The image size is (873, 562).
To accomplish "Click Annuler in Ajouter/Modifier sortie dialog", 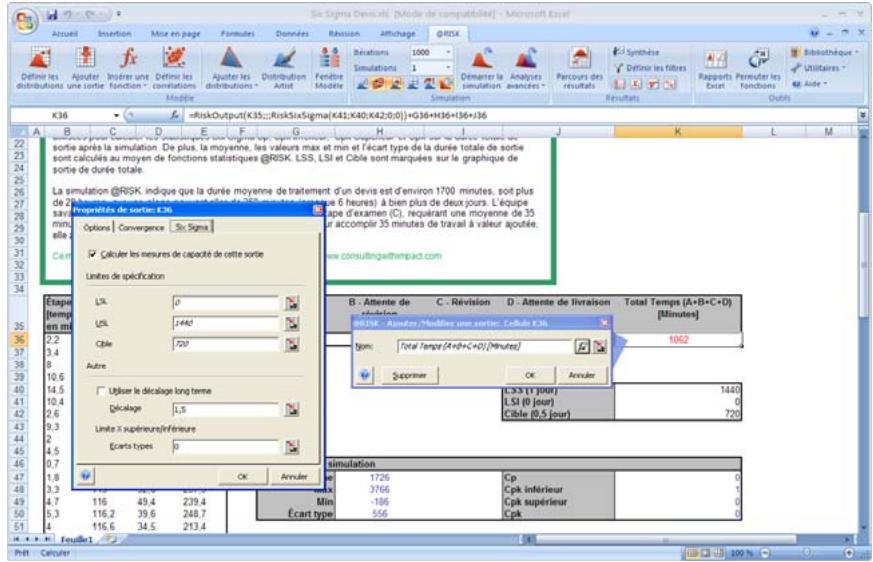I will 582,375.
